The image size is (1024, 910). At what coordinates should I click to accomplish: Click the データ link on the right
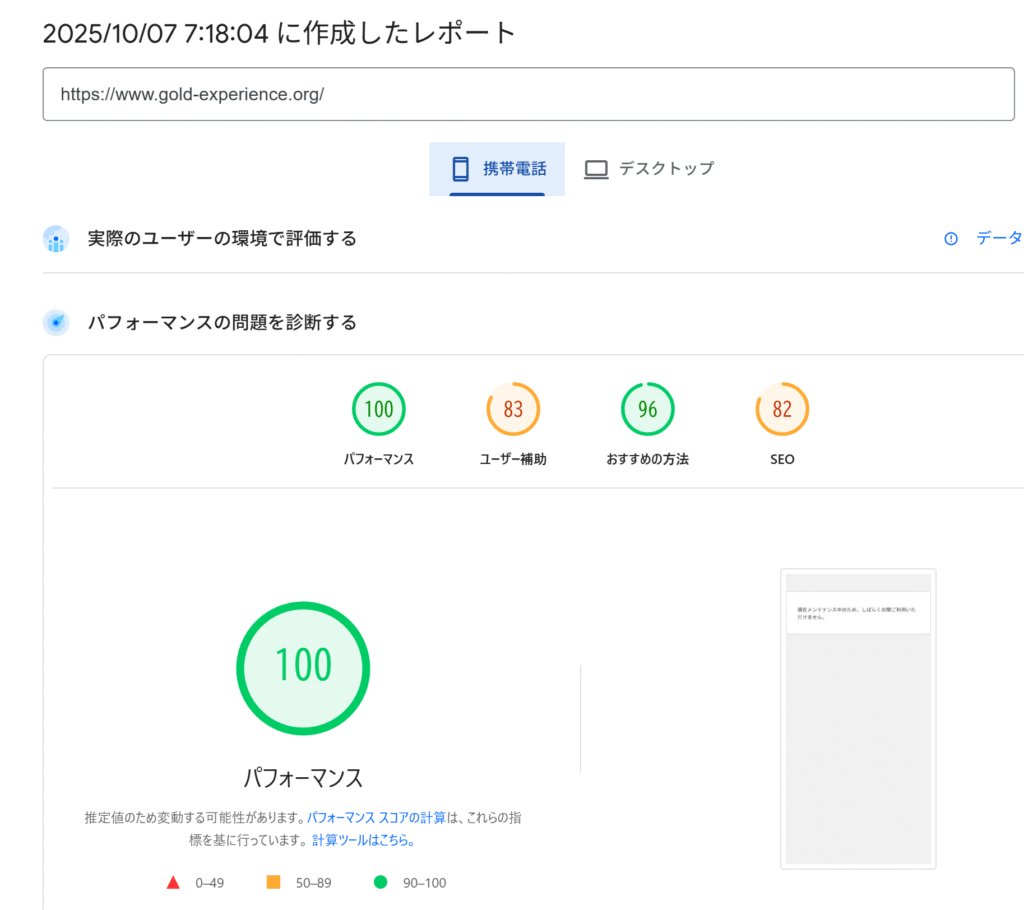998,238
